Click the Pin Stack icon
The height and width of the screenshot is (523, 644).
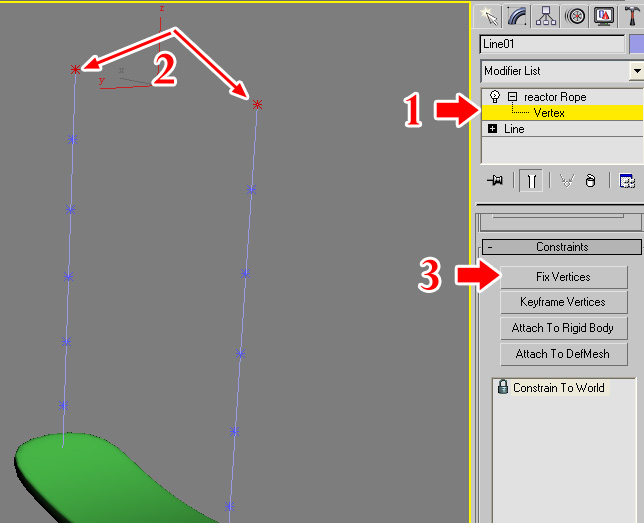495,180
